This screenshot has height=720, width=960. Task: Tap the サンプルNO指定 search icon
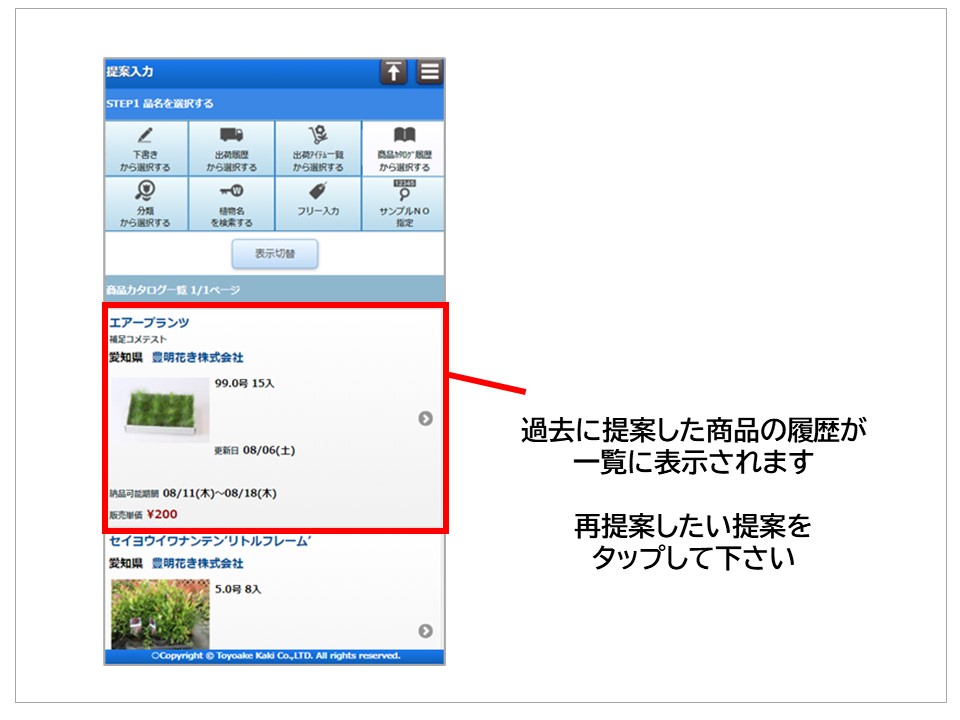[404, 191]
